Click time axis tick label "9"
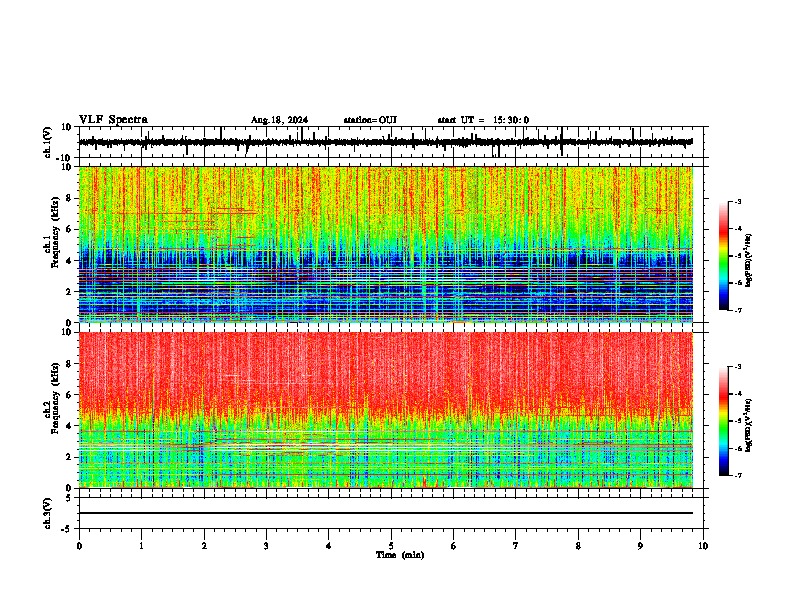Image resolution: width=792 pixels, height=612 pixels. 640,546
